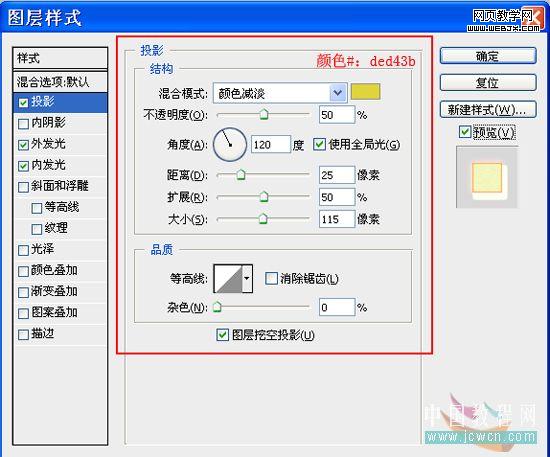Select the 内发光 list entry label
The image size is (550, 457).
click(48, 165)
